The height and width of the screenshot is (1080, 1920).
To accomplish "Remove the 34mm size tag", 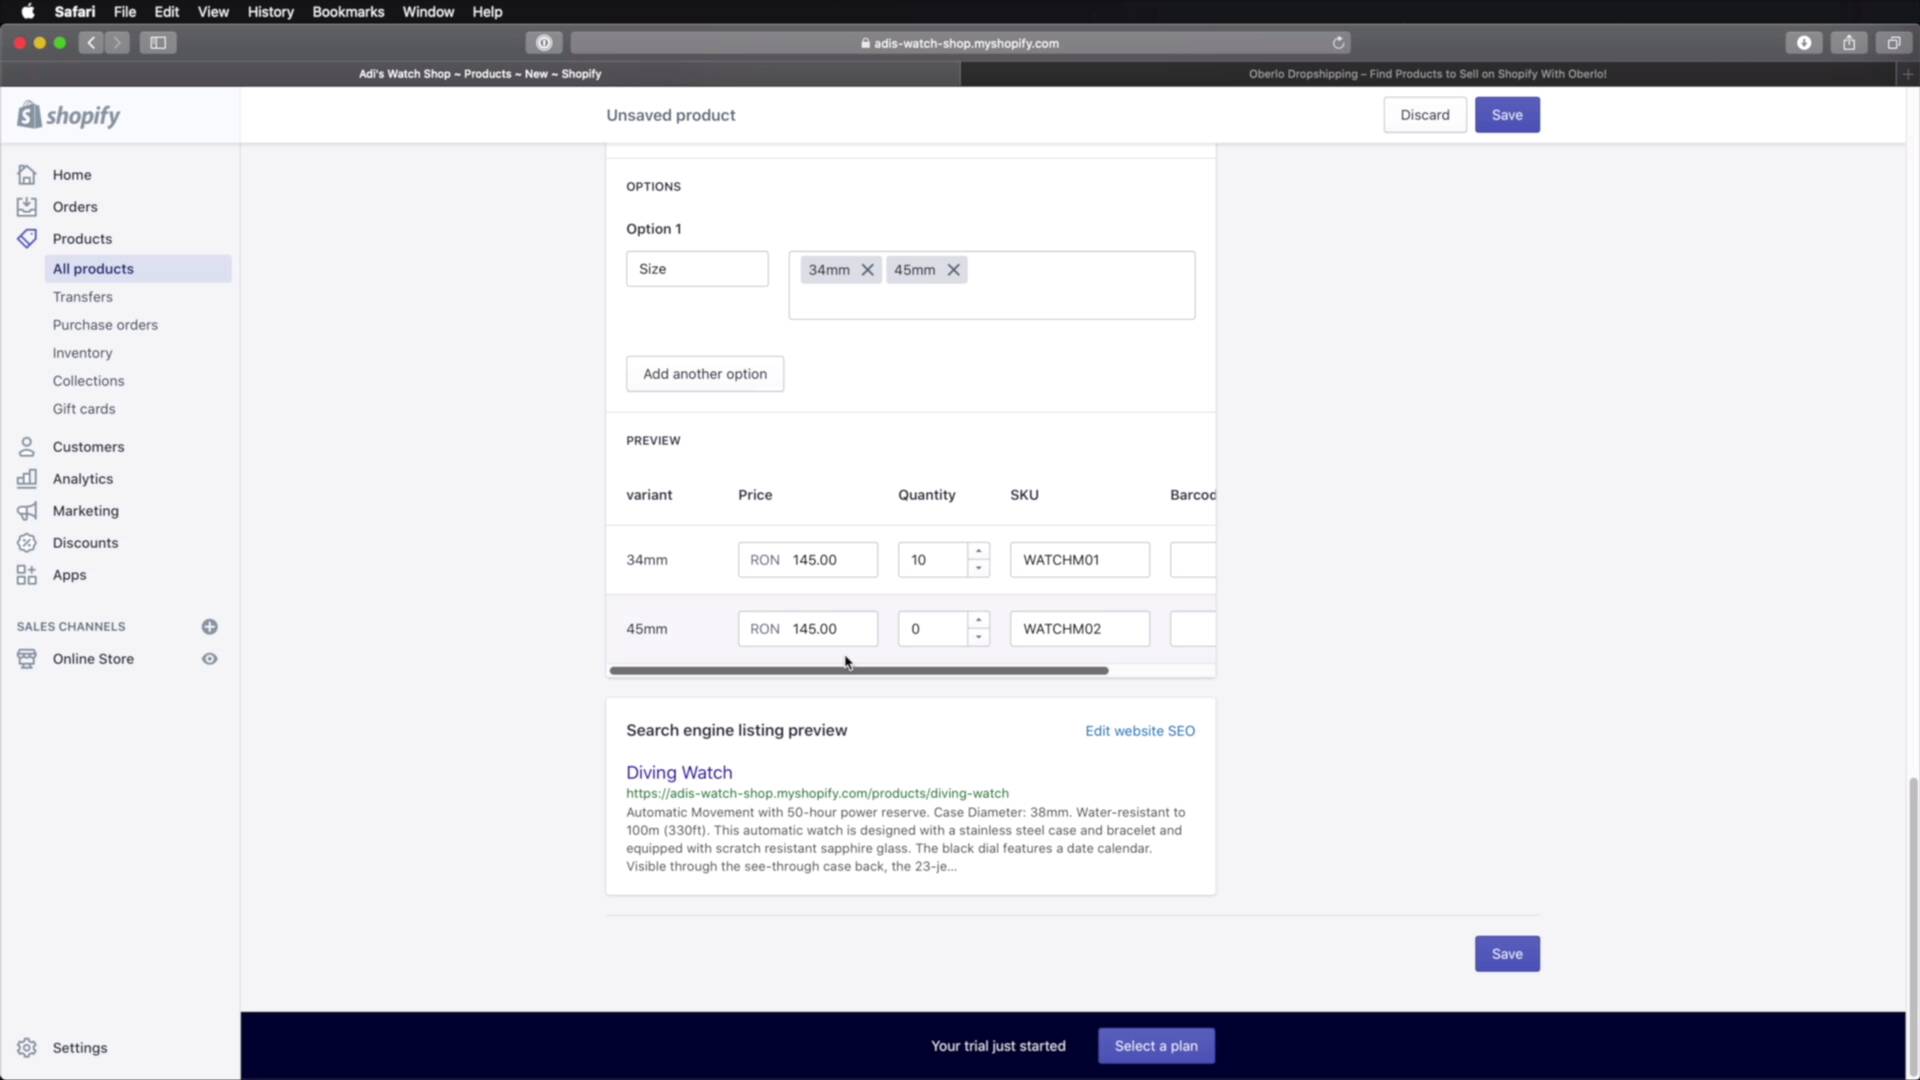I will 868,270.
